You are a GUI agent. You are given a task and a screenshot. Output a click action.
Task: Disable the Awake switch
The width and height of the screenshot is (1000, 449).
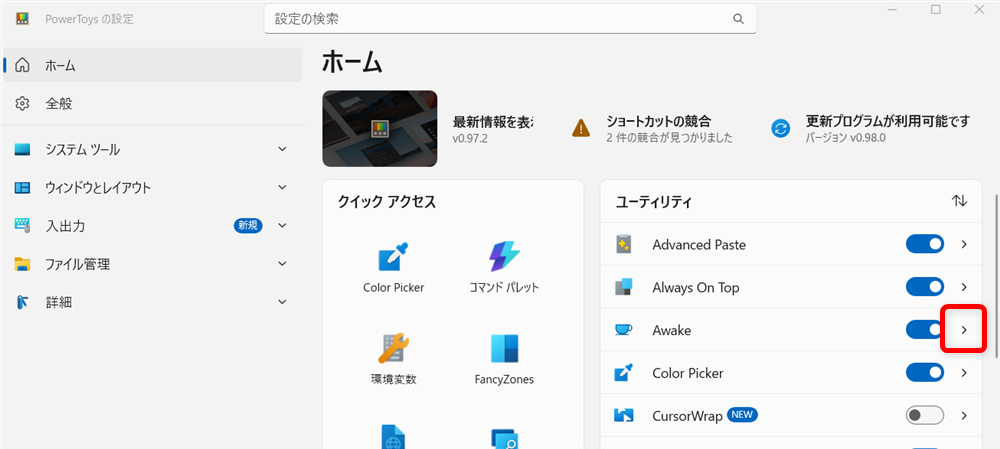tap(925, 330)
